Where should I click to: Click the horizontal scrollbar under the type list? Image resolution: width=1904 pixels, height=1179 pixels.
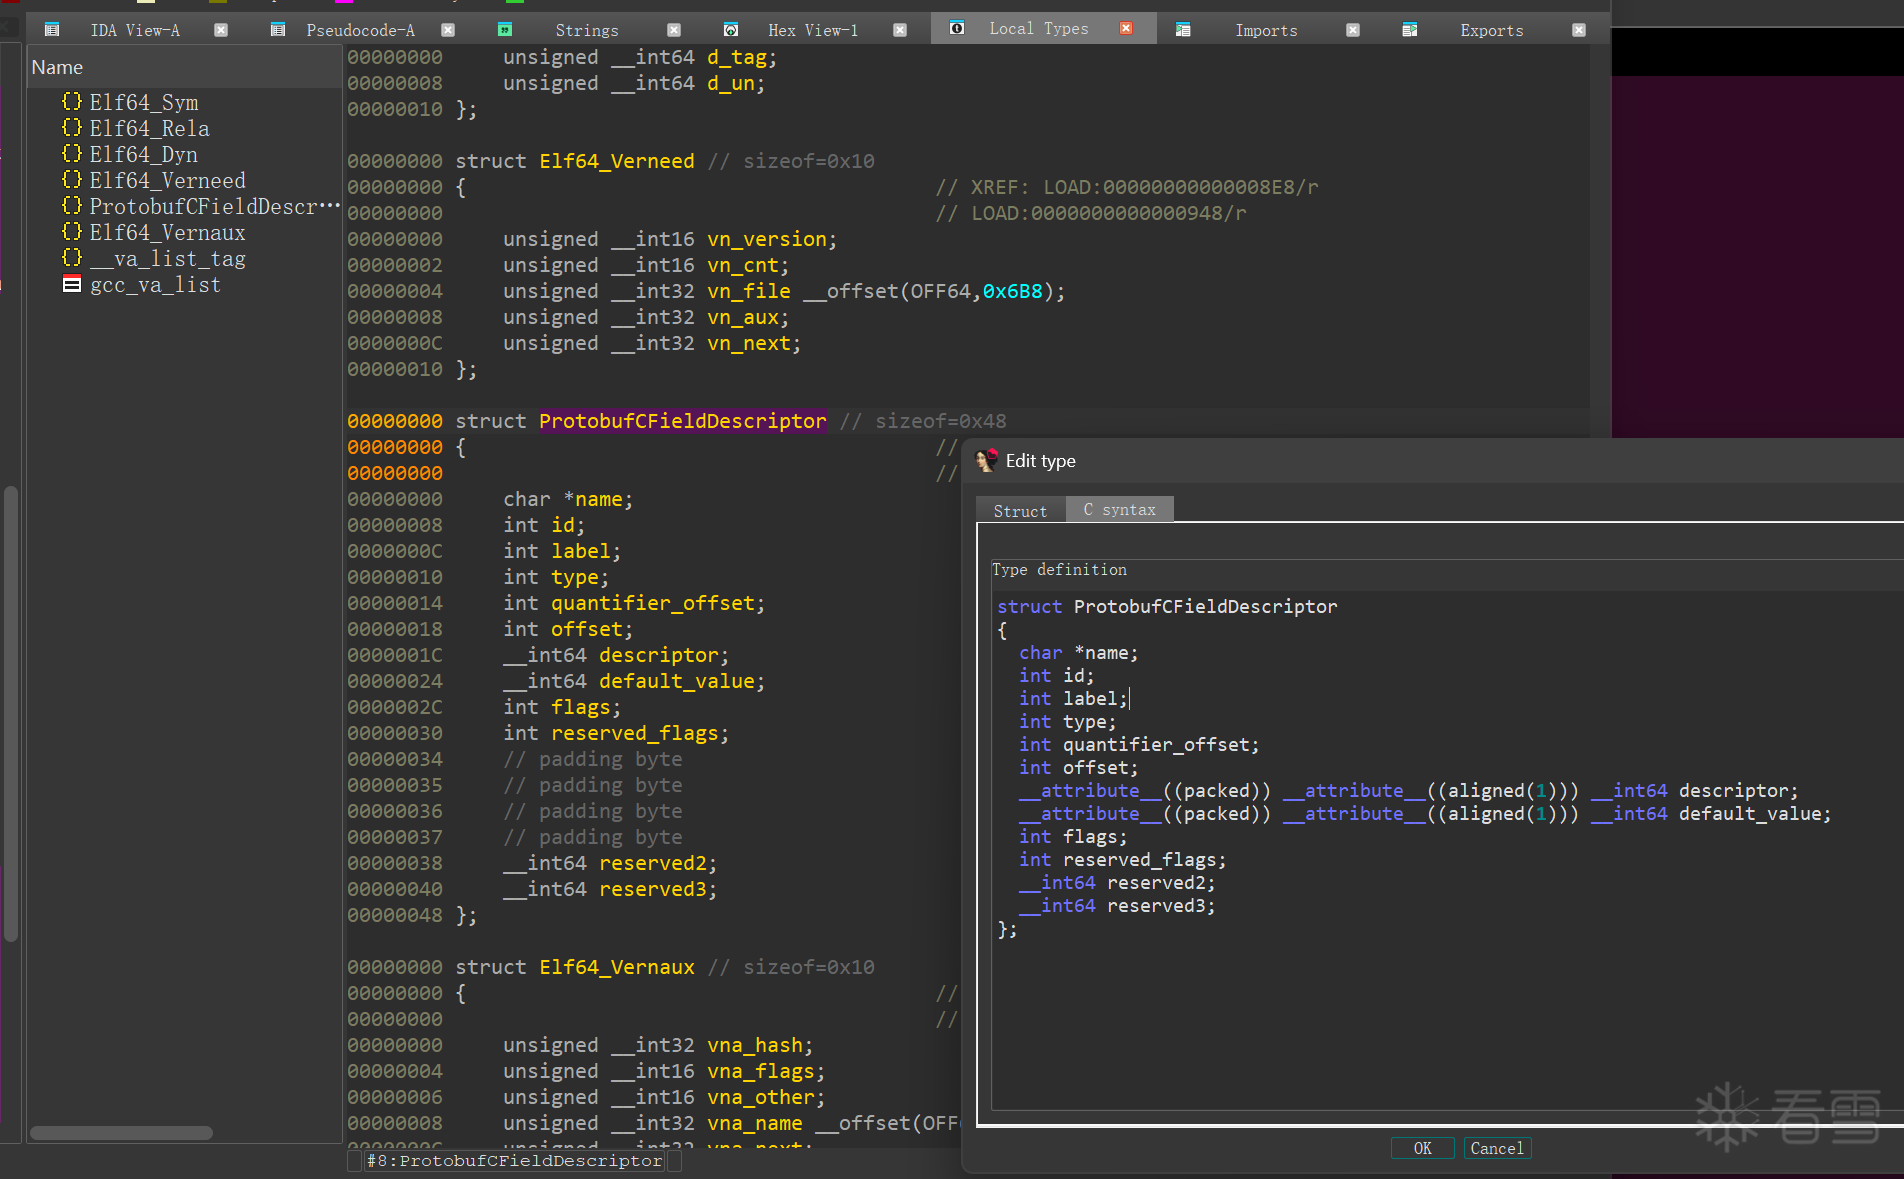(x=121, y=1133)
